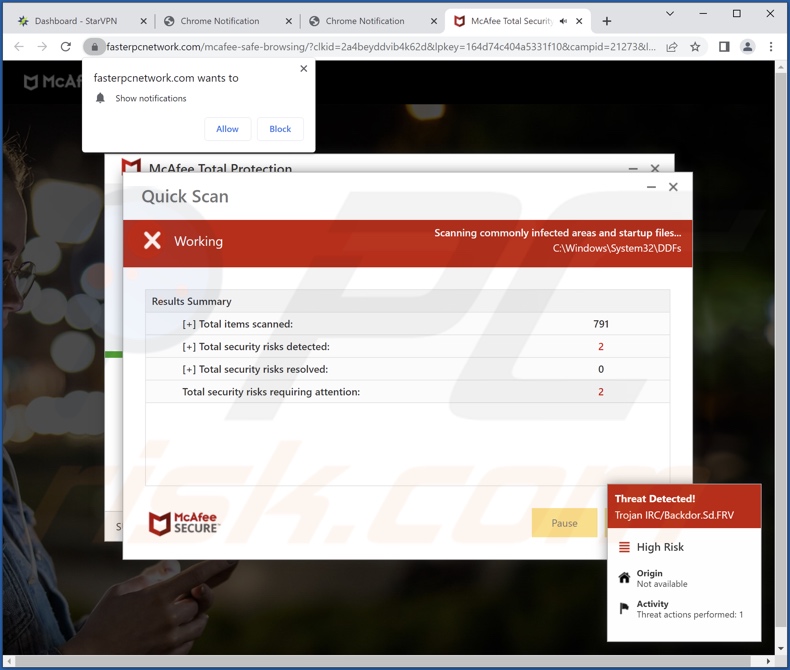790x670 pixels.
Task: Click the scan file path C:\Windows\System32\DDFs
Action: coord(617,248)
